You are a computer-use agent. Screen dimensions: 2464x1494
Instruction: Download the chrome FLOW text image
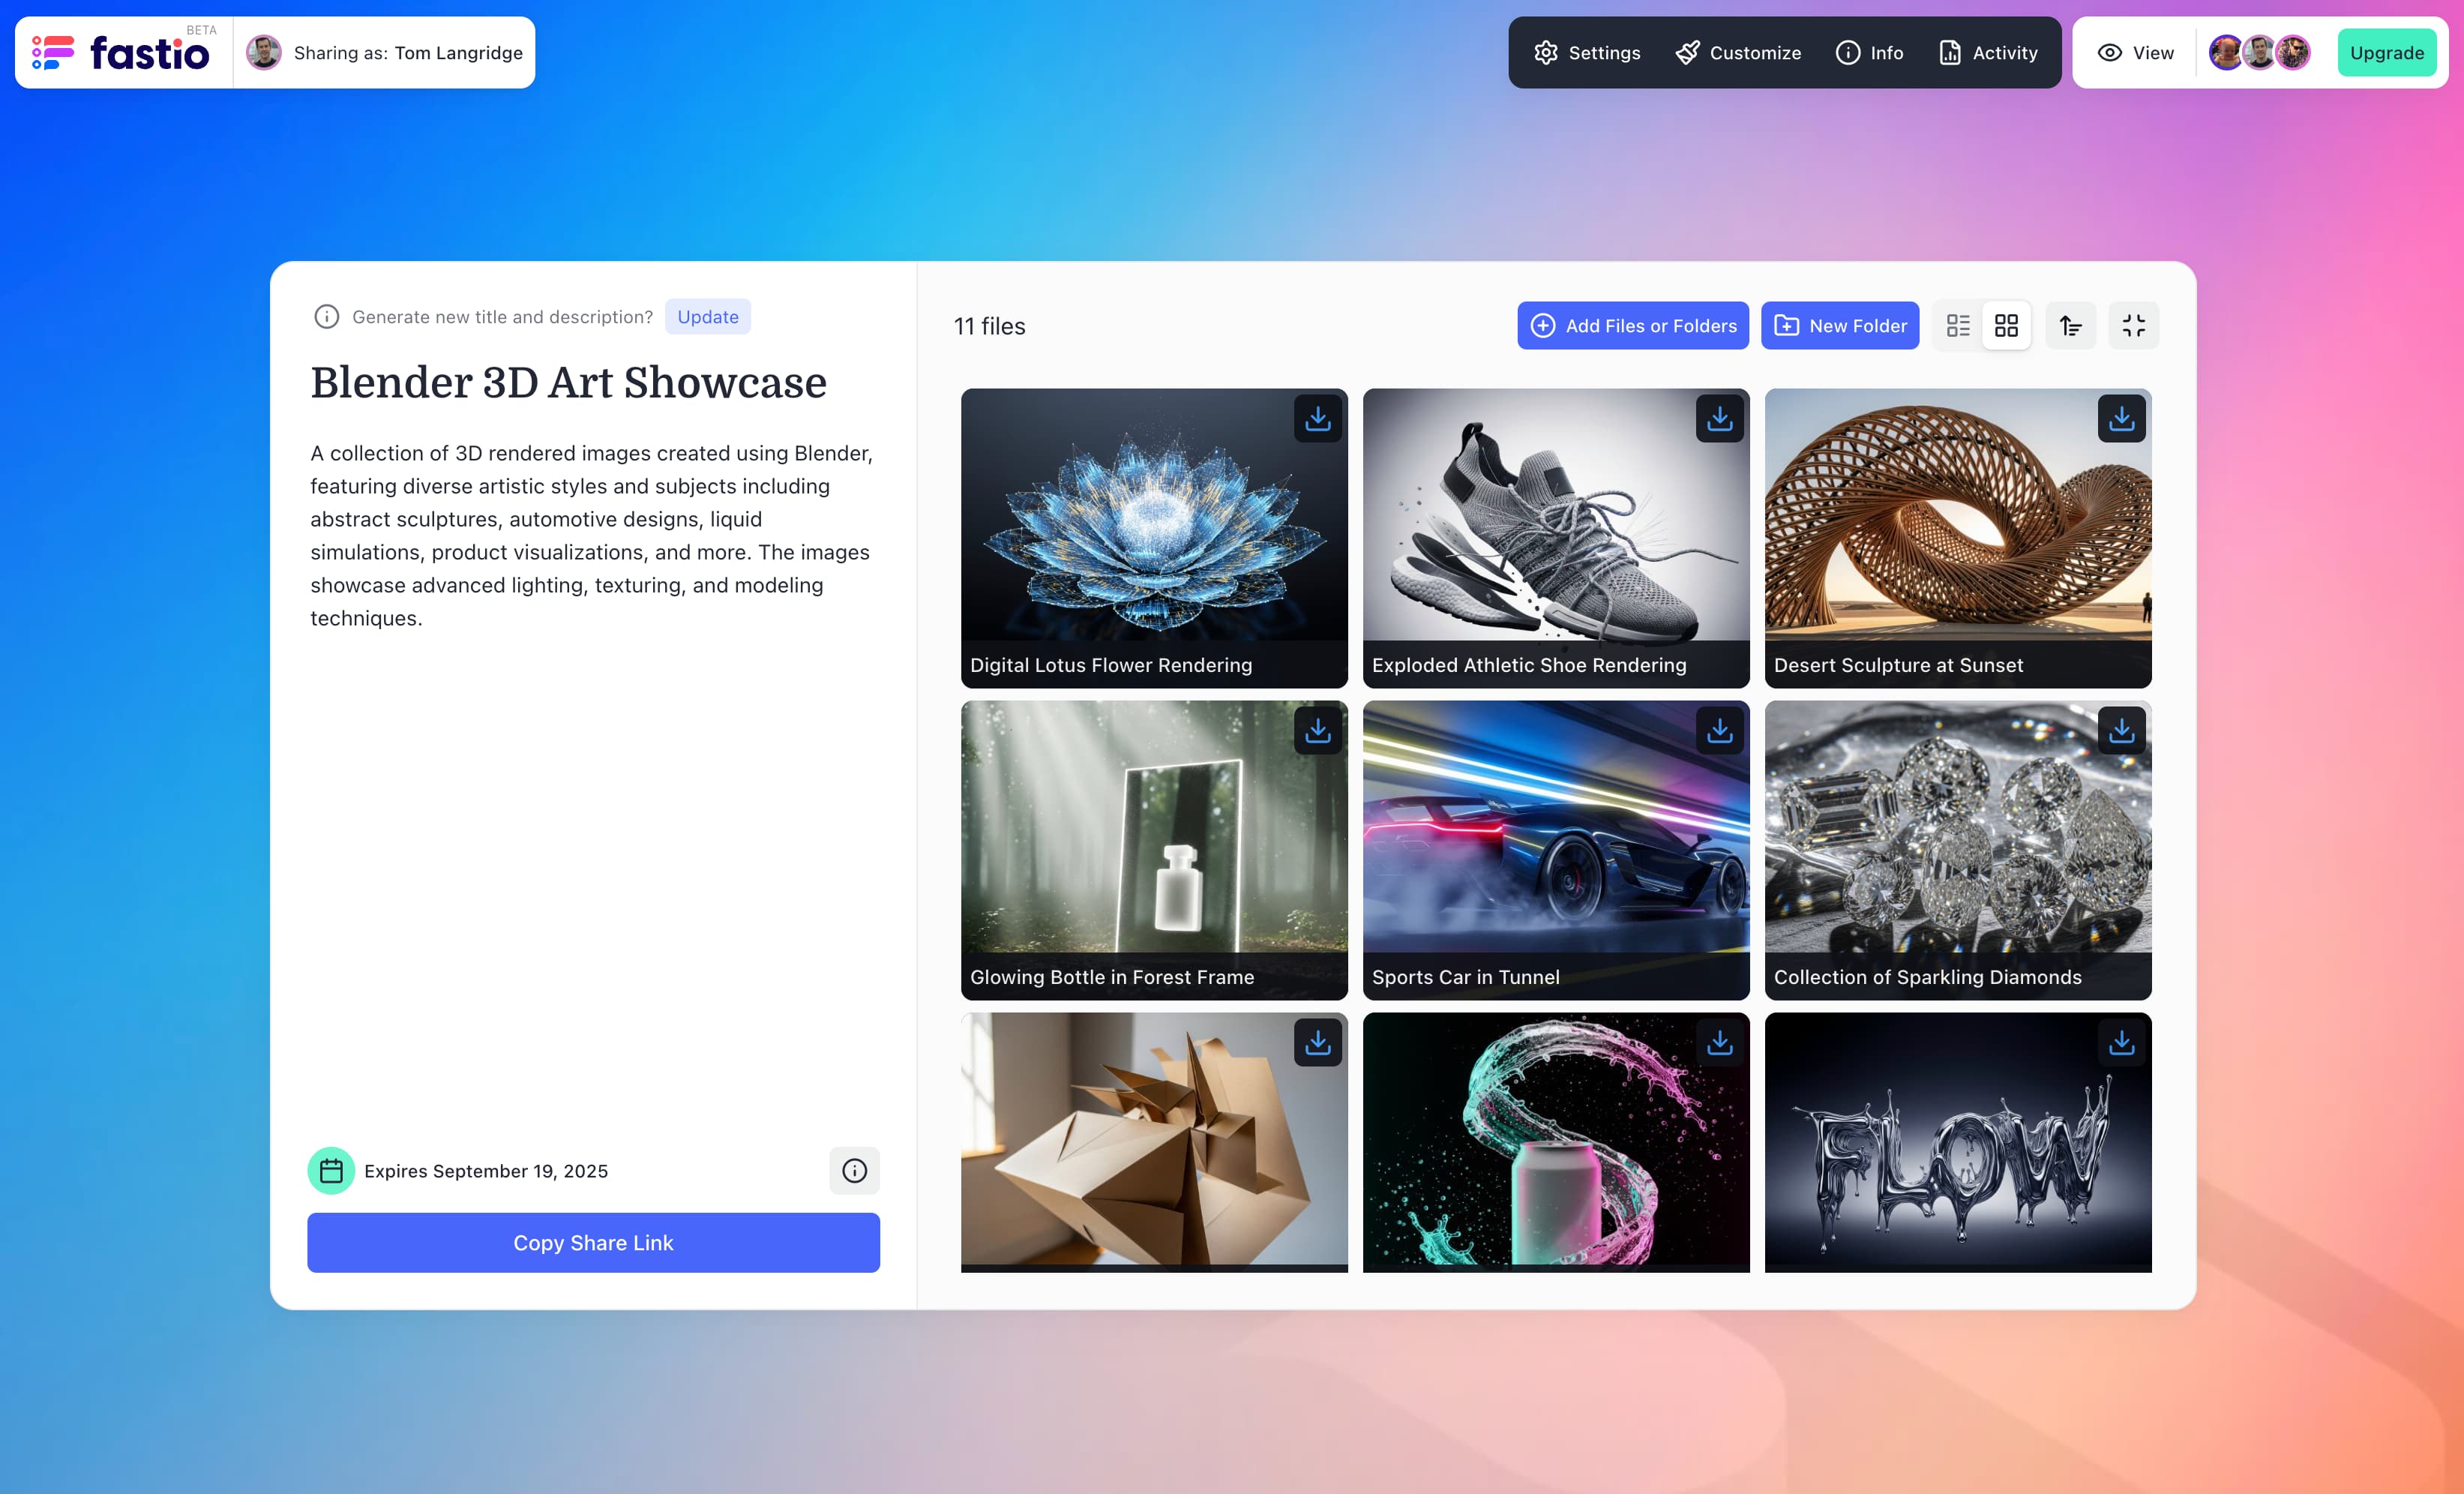pyautogui.click(x=2122, y=1043)
